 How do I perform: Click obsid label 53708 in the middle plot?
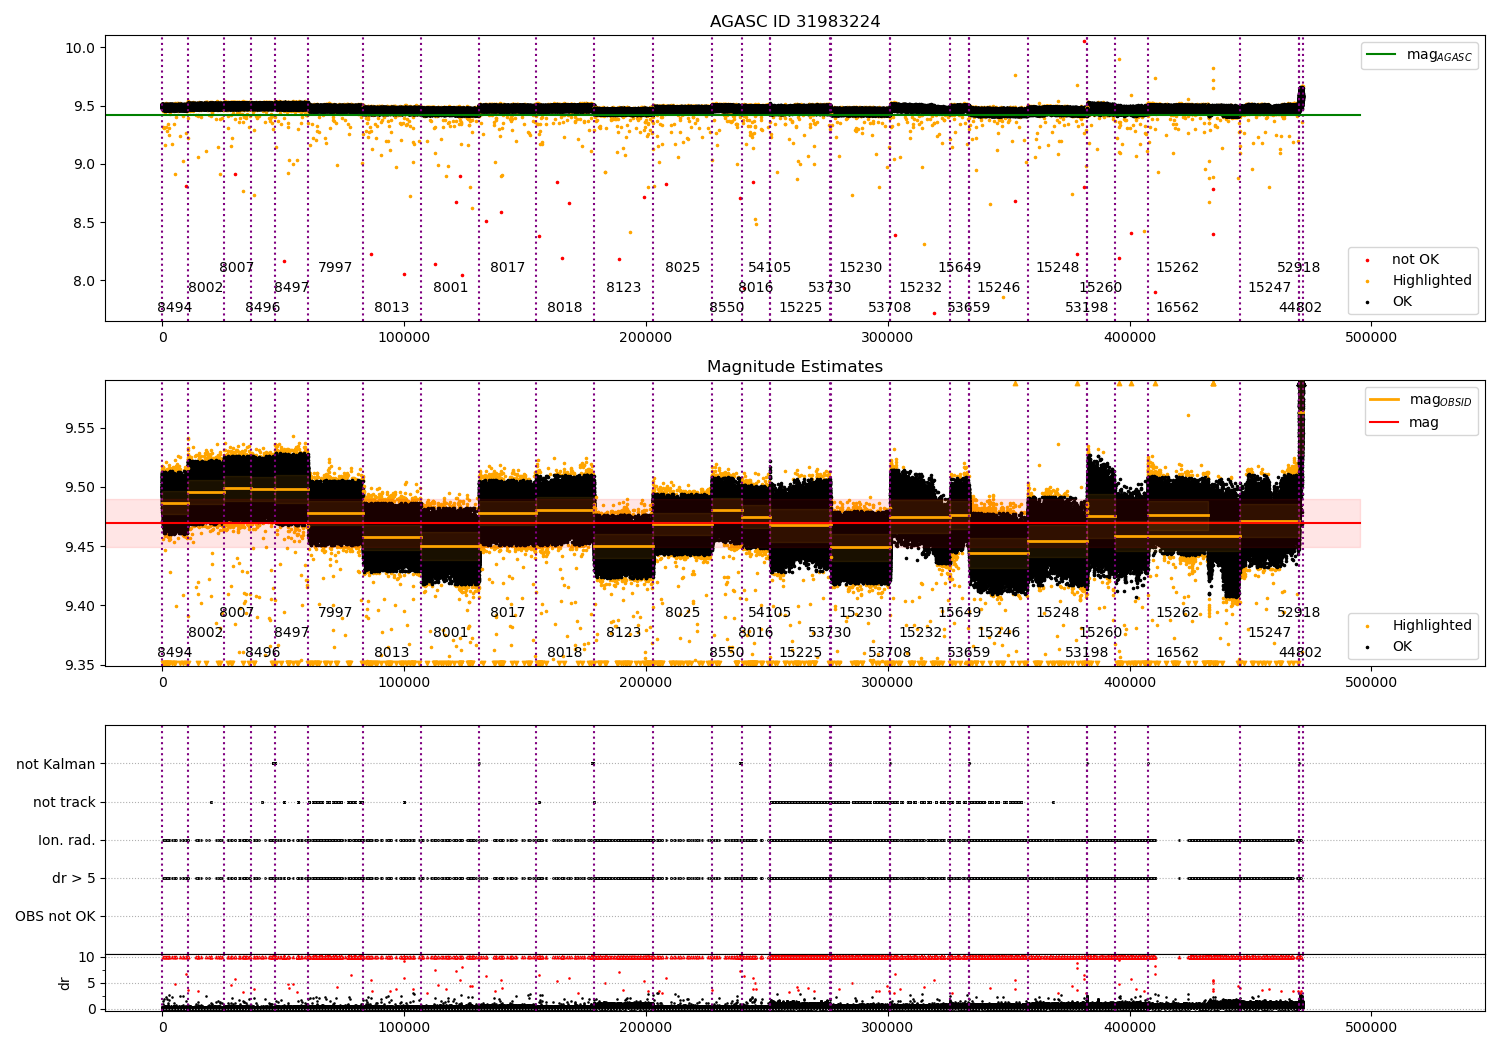point(890,653)
